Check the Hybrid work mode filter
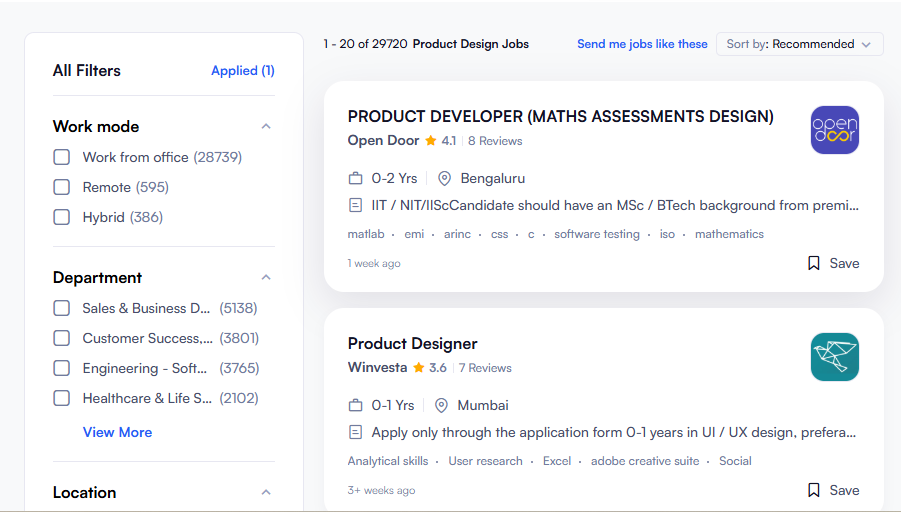 pyautogui.click(x=61, y=217)
